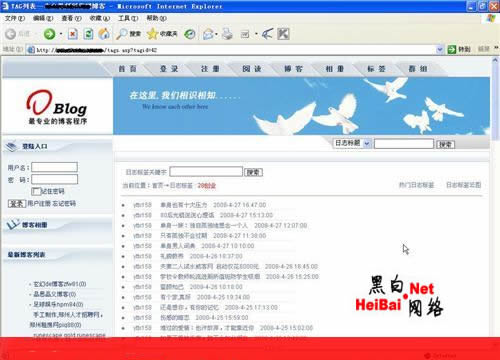Open the 编辑 (Edit) menu
The image size is (500, 360).
point(43,18)
